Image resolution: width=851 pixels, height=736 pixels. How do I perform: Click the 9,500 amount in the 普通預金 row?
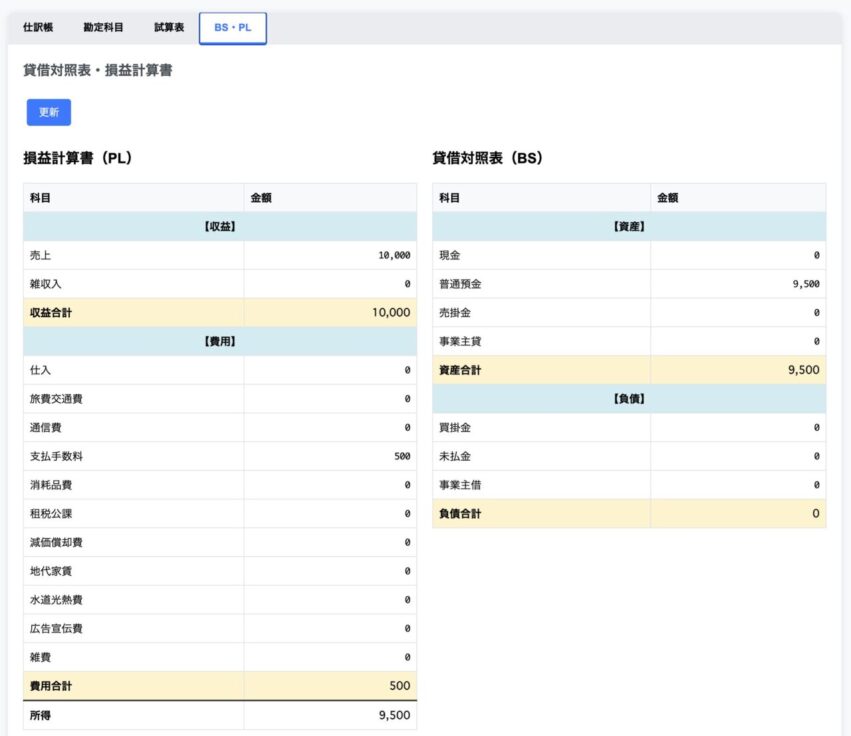coord(806,284)
